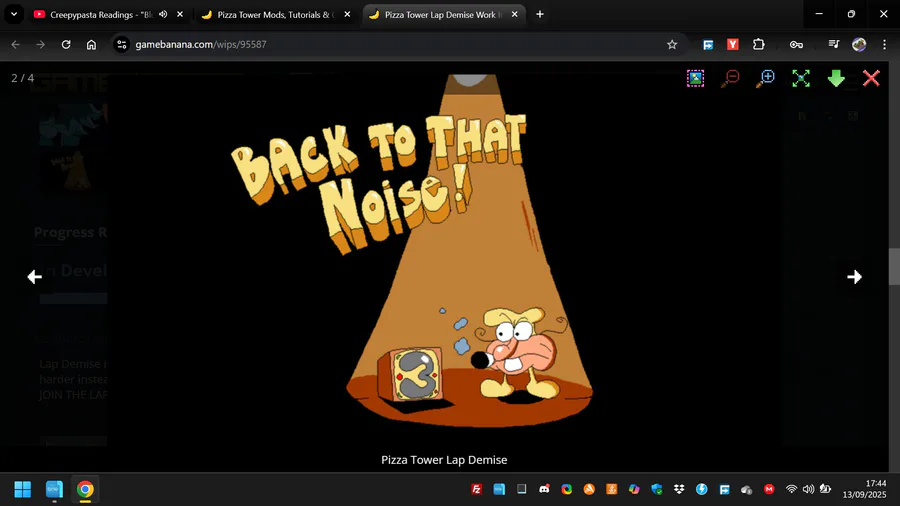Open the browser home page
The width and height of the screenshot is (900, 506).
click(91, 44)
